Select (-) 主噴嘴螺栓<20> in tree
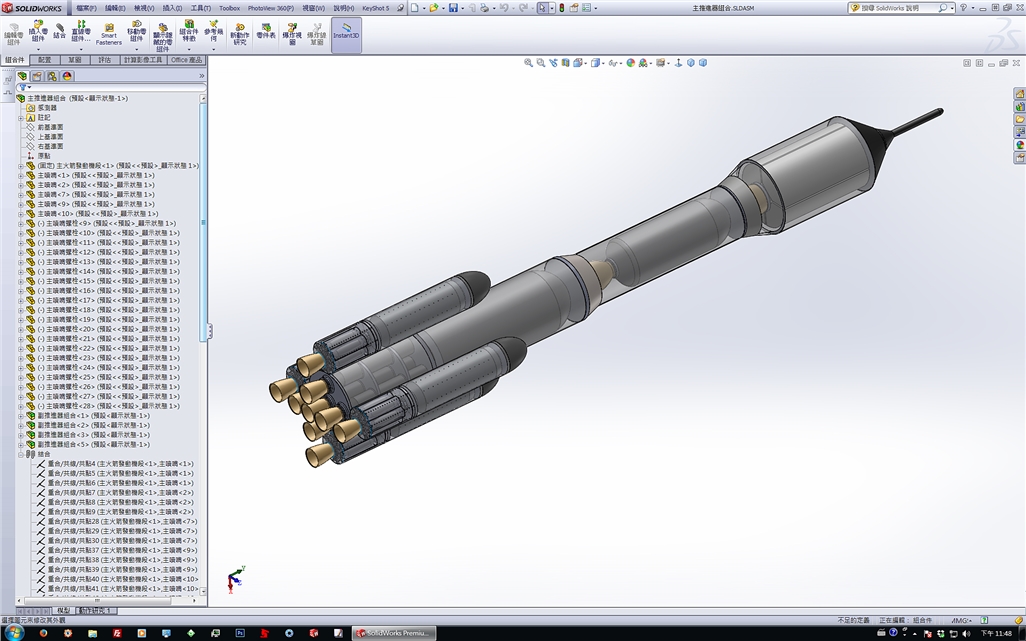Viewport: 1026px width, 641px height. 109,329
